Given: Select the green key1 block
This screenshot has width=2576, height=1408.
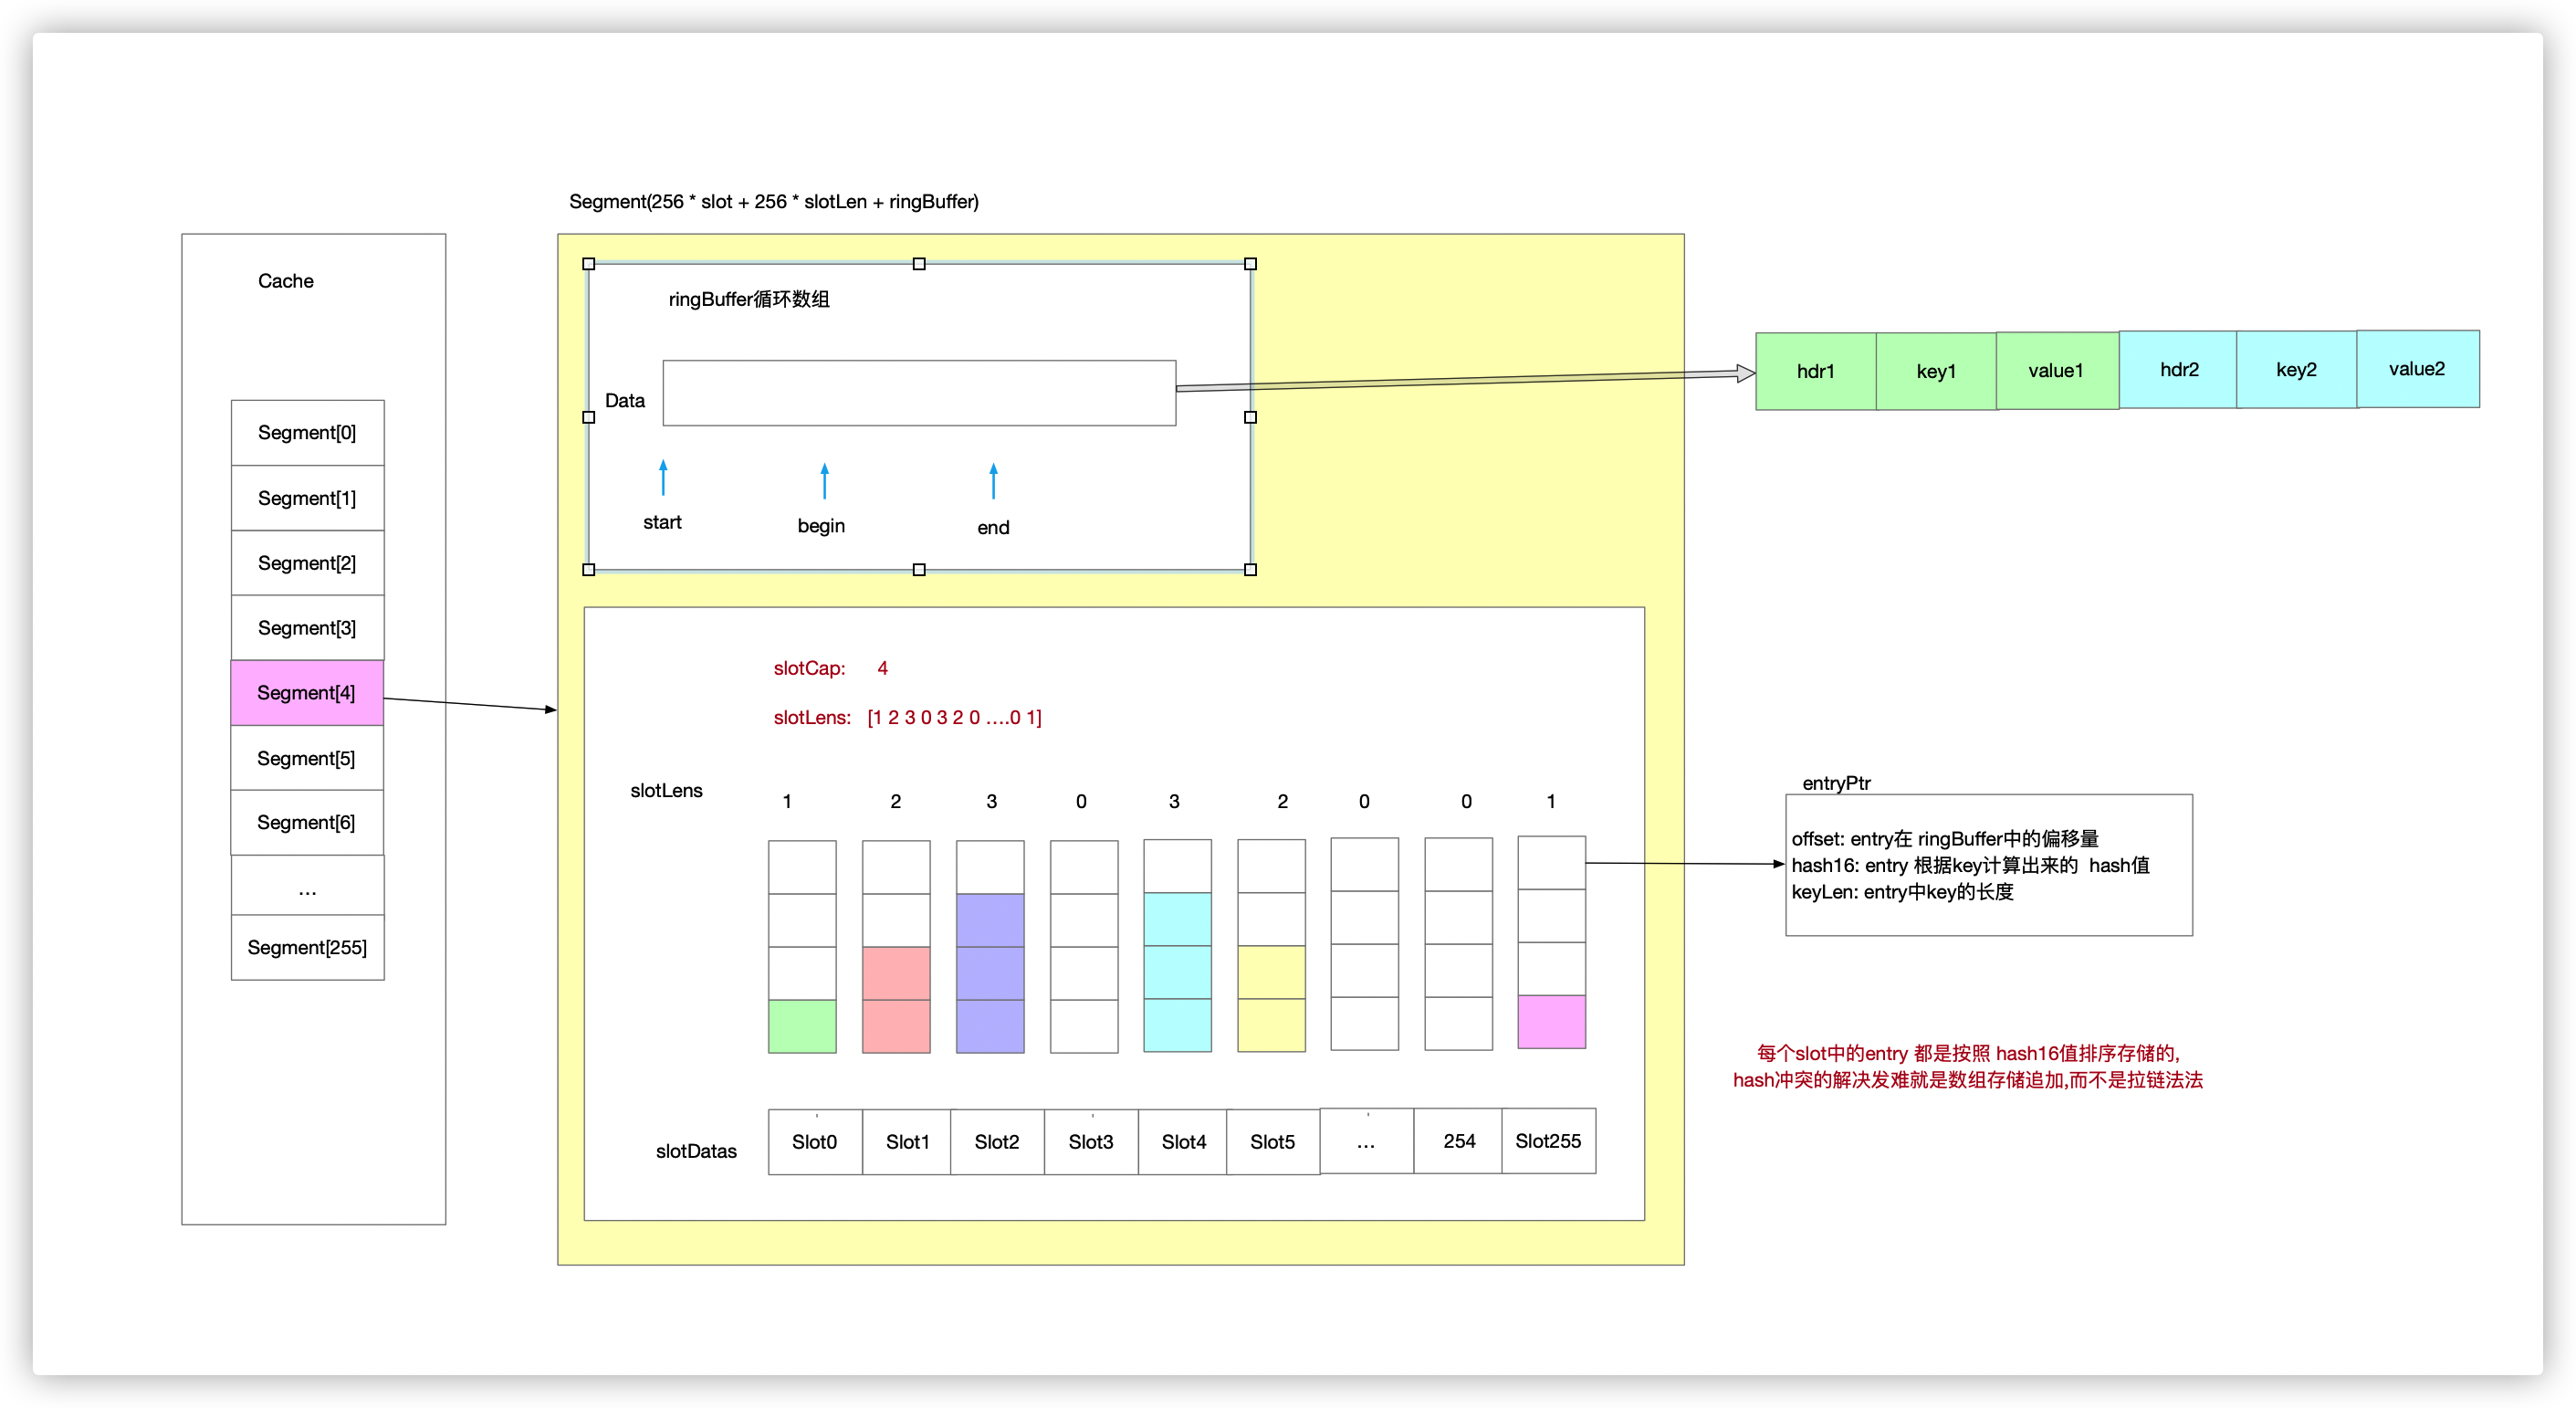Looking at the screenshot, I should pyautogui.click(x=1936, y=371).
